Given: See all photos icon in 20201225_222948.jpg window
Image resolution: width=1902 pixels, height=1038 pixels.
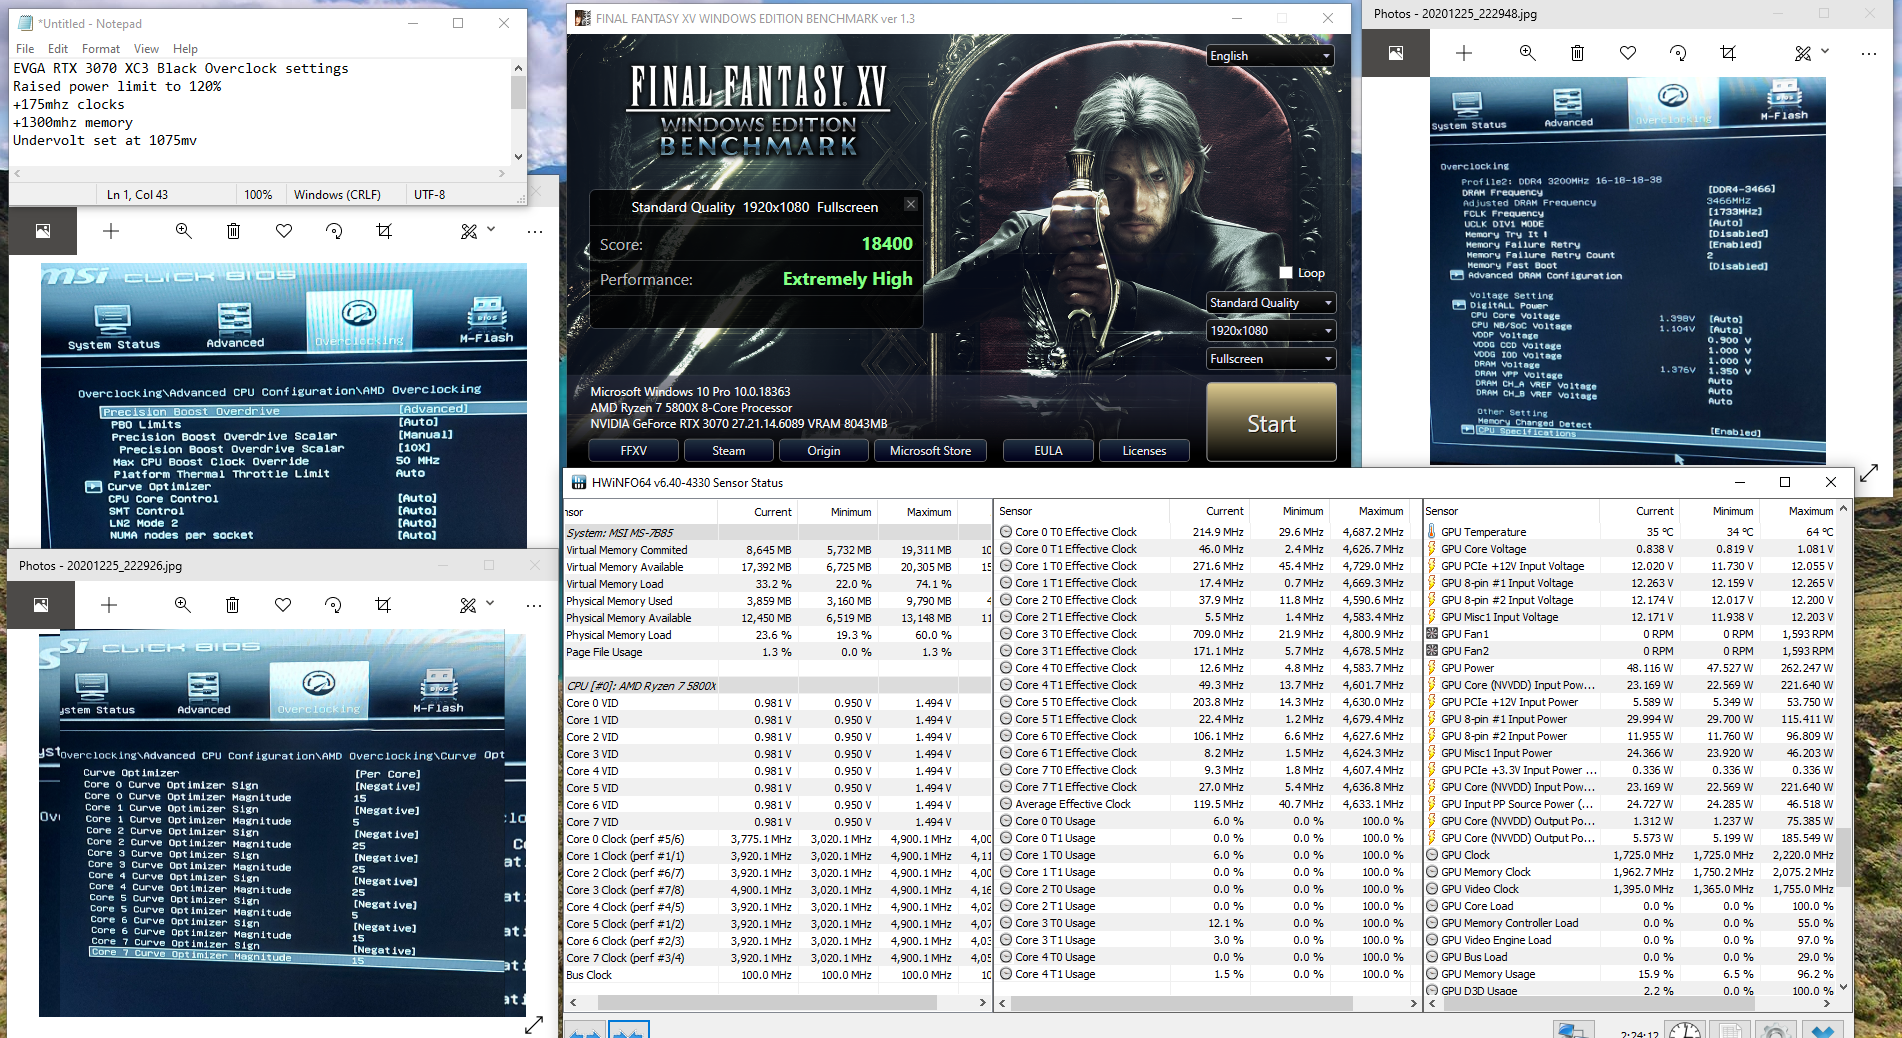Looking at the screenshot, I should (1396, 53).
